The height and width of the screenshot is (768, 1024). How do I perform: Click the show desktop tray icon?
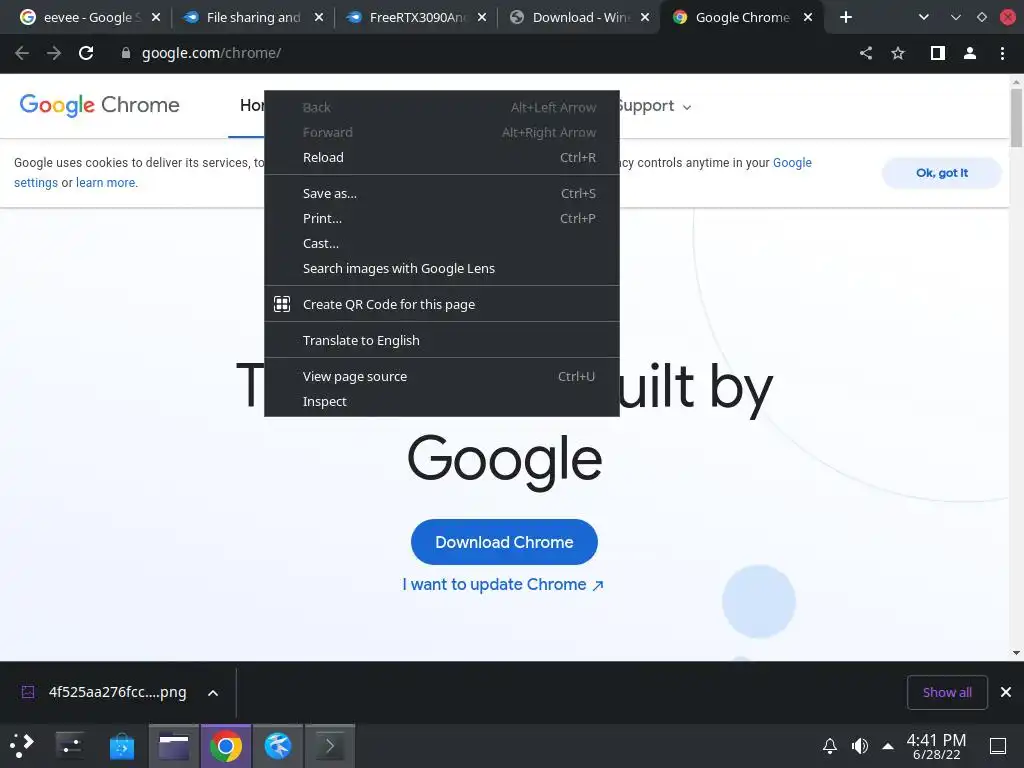[998, 746]
